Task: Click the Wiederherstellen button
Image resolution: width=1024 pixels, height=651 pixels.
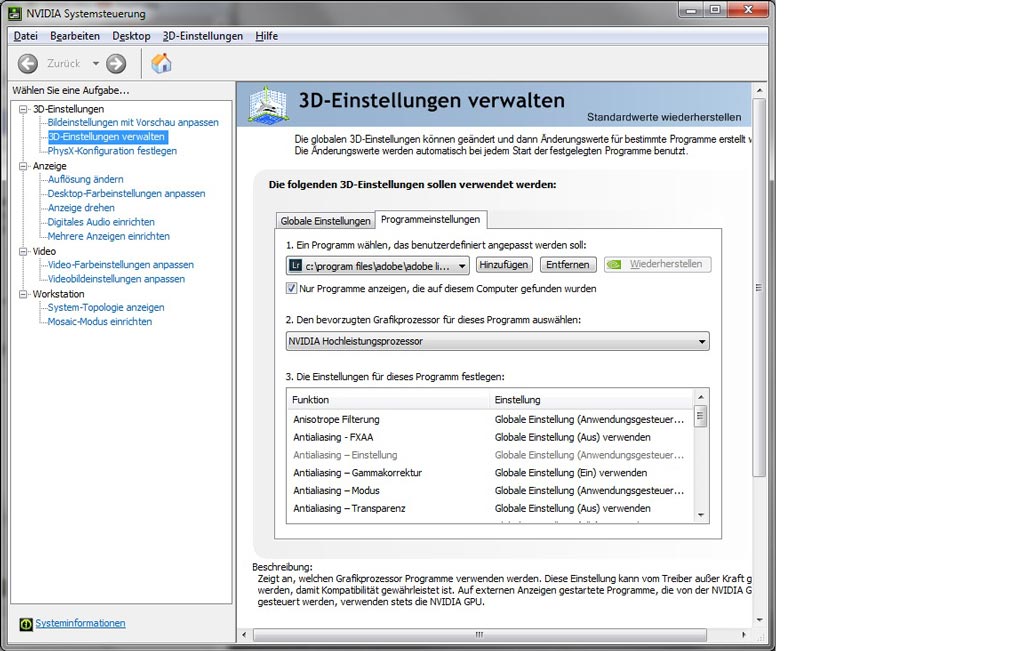Action: point(657,264)
